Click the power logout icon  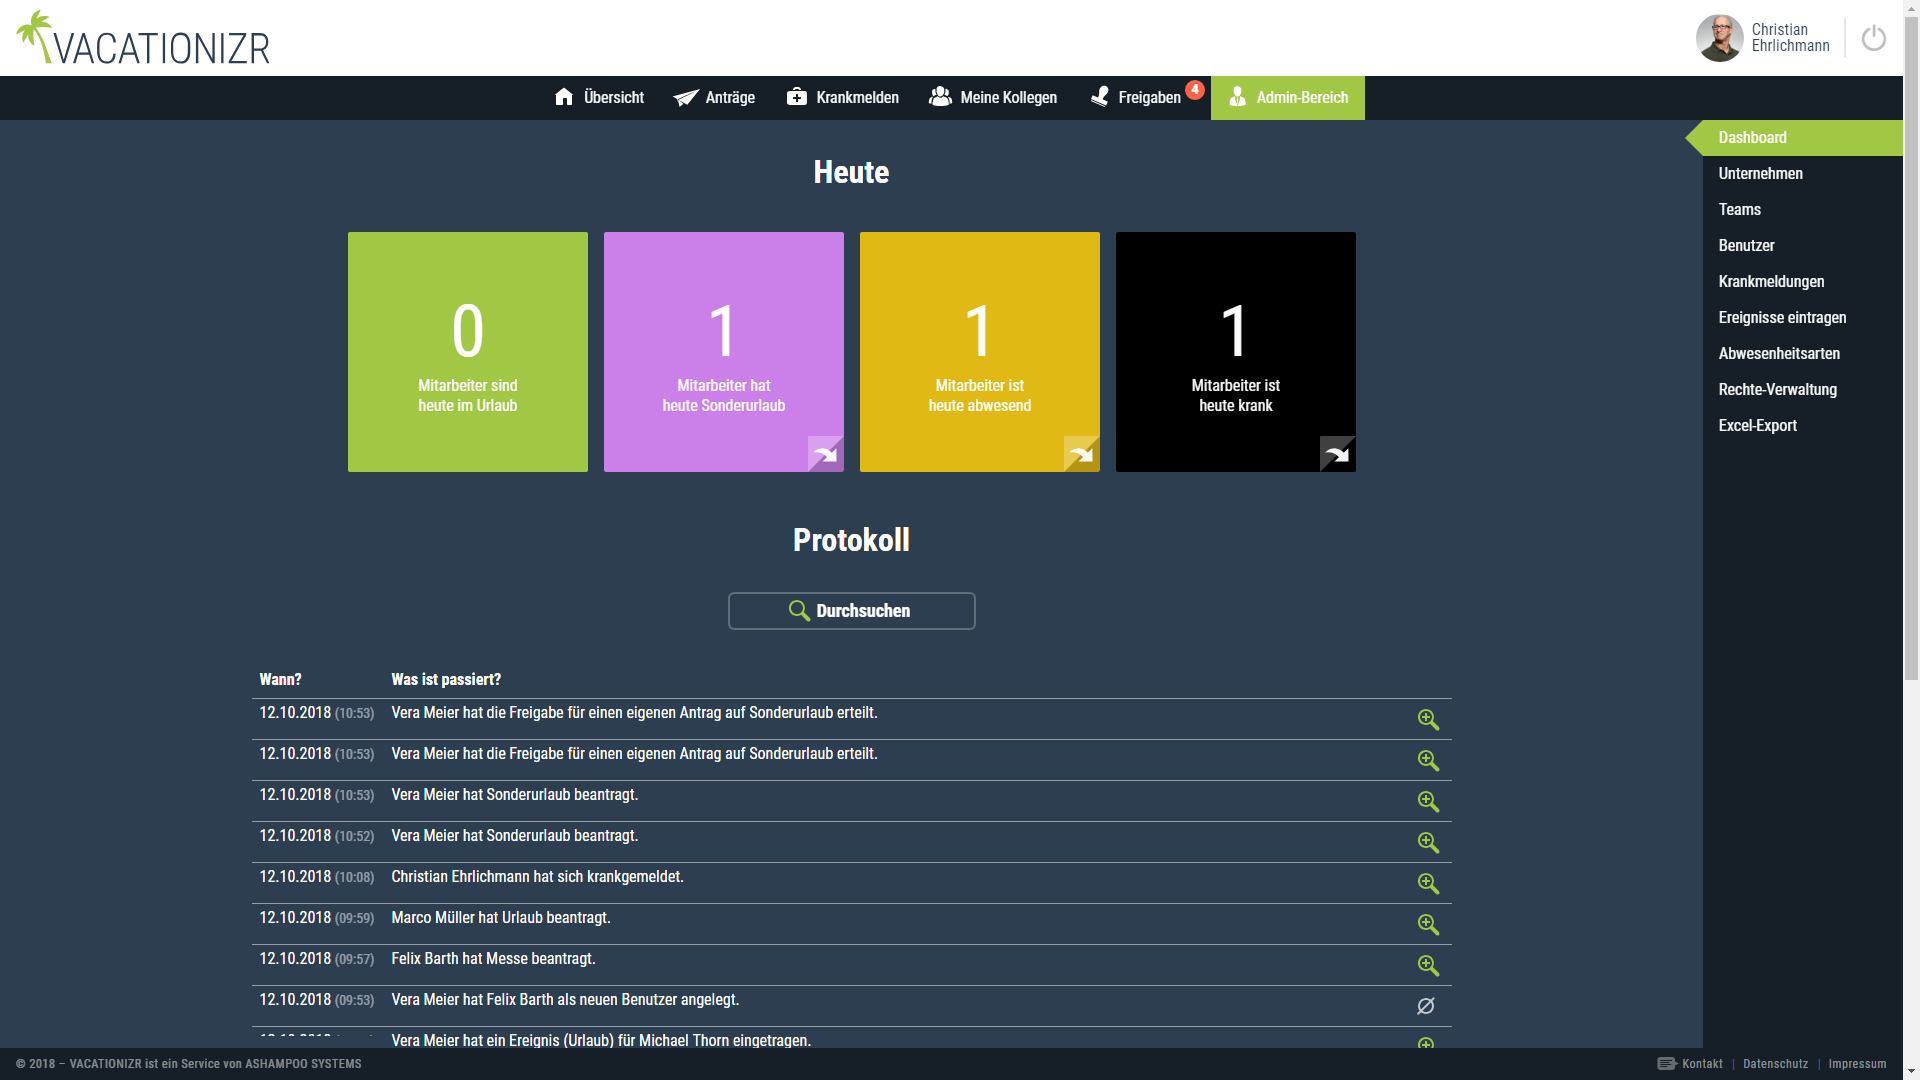tap(1873, 39)
